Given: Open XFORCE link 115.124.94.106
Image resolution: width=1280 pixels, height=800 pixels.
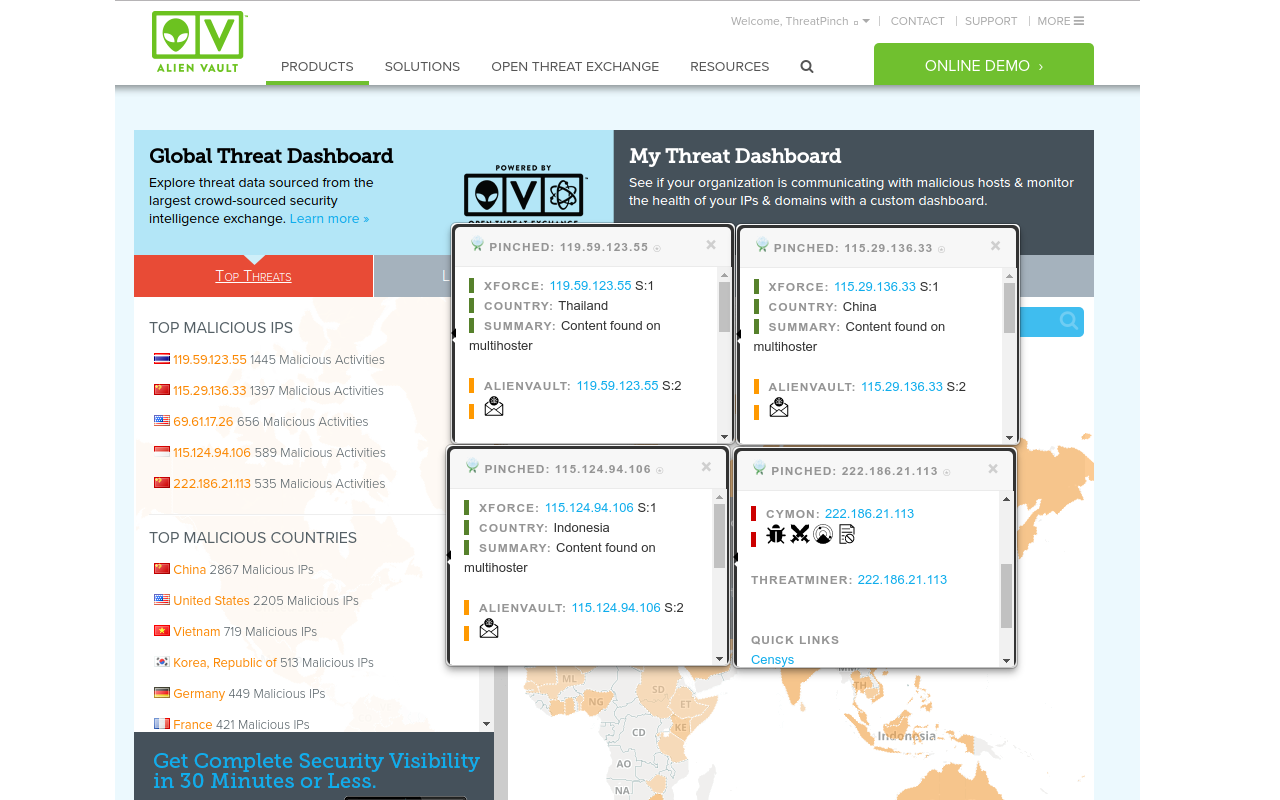Looking at the screenshot, I should tap(589, 508).
